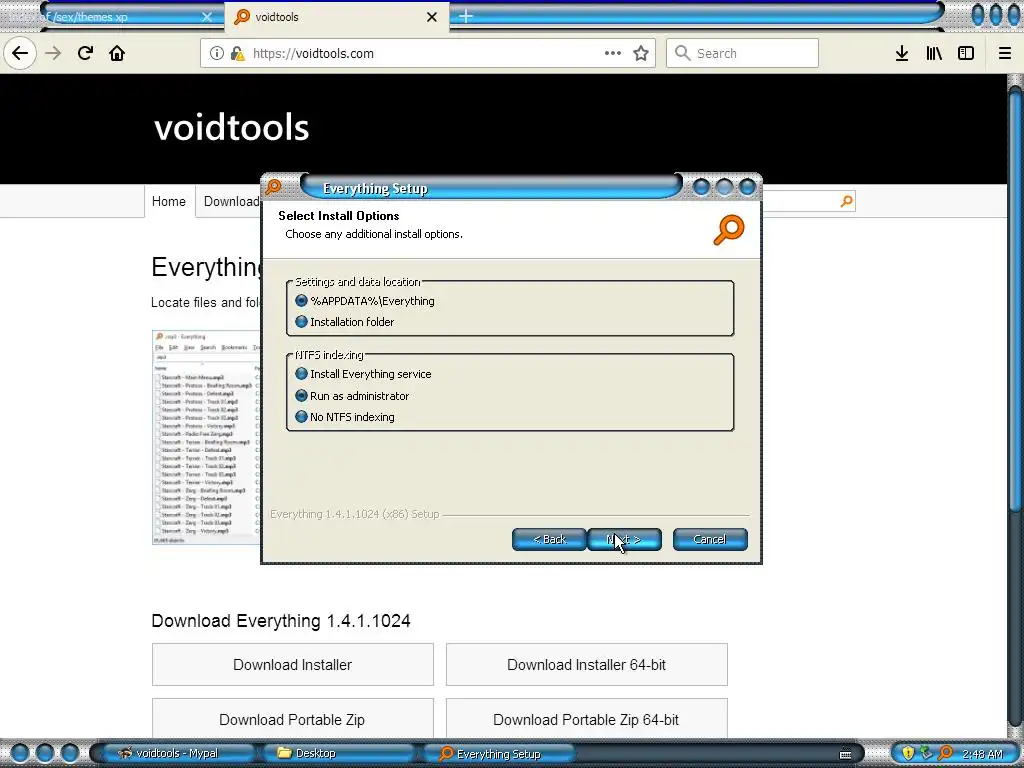Image resolution: width=1024 pixels, height=768 pixels.
Task: Click the Back button in setup
Action: [x=549, y=539]
